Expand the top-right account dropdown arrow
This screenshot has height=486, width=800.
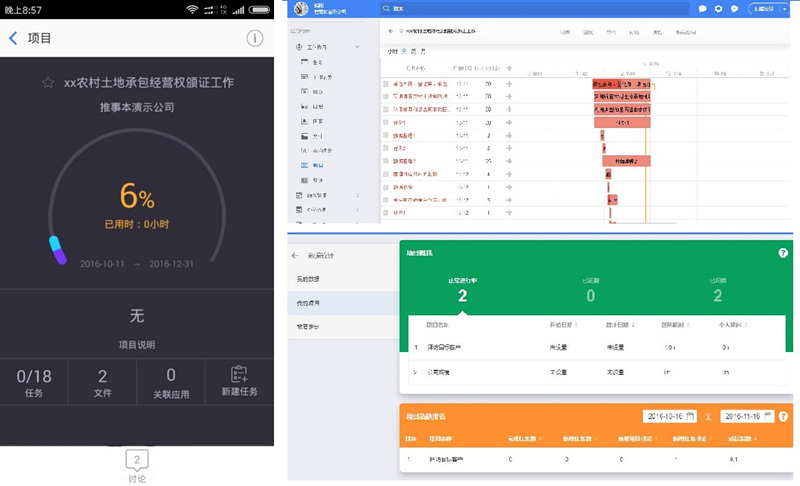point(785,8)
